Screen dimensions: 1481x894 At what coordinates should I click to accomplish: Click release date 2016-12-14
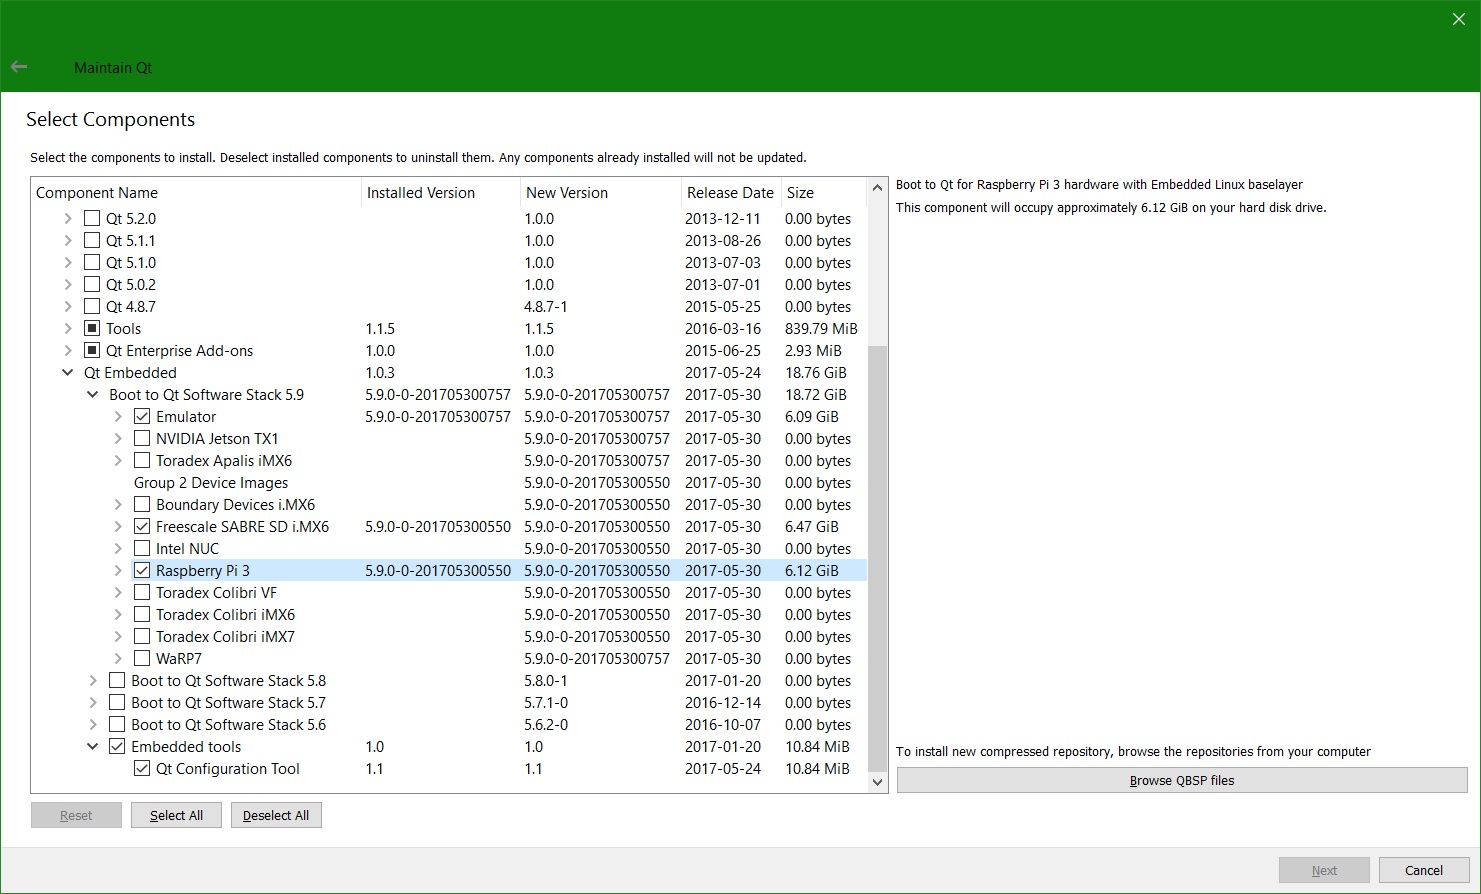coord(723,702)
